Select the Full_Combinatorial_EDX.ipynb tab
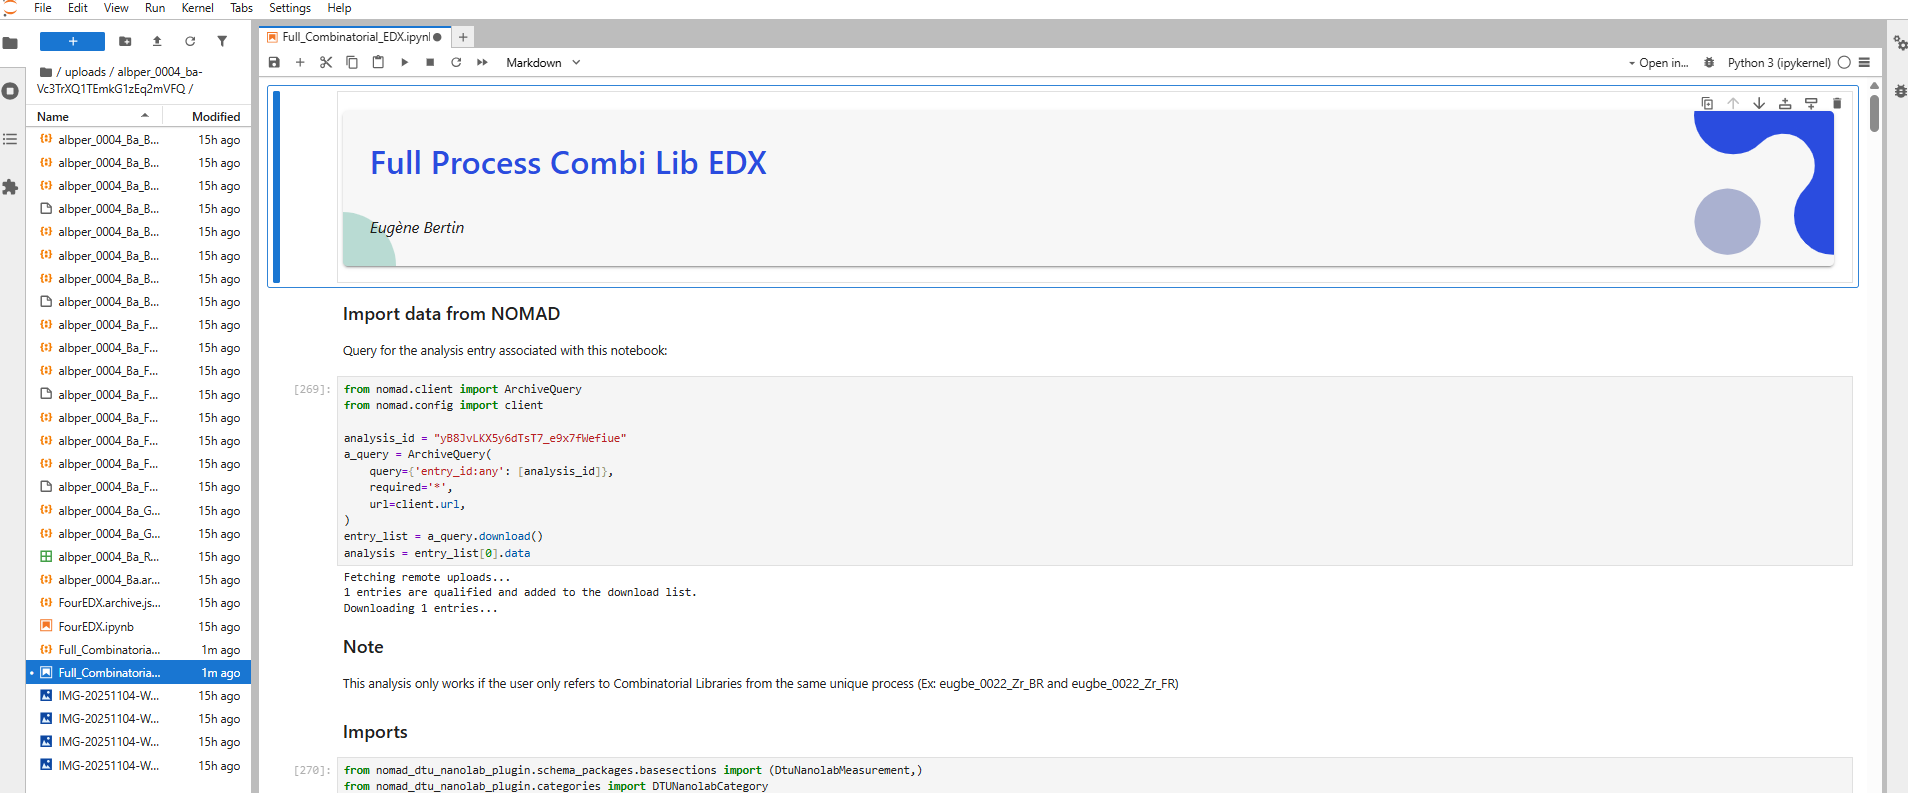Viewport: 1908px width, 793px height. (355, 37)
